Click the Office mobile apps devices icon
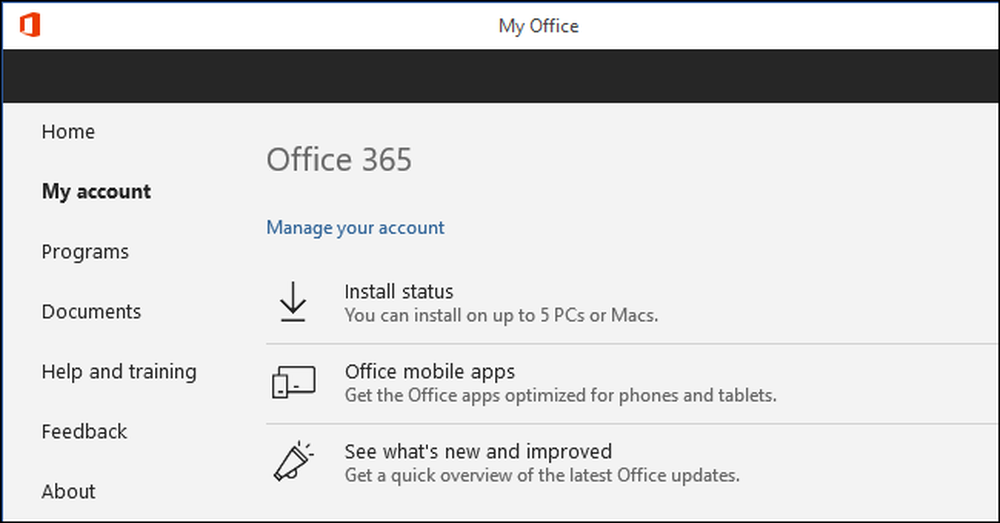The image size is (1000, 523). [x=294, y=382]
